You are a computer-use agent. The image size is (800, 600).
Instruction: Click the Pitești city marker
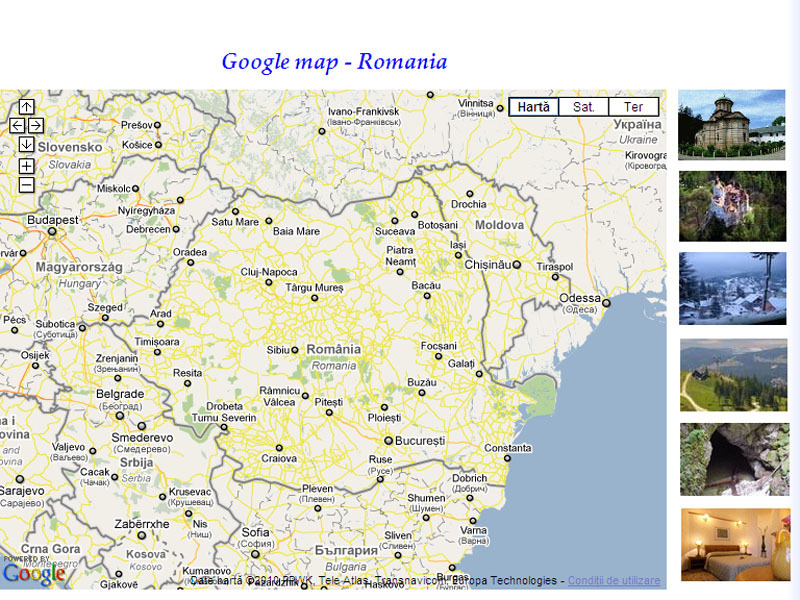point(329,412)
